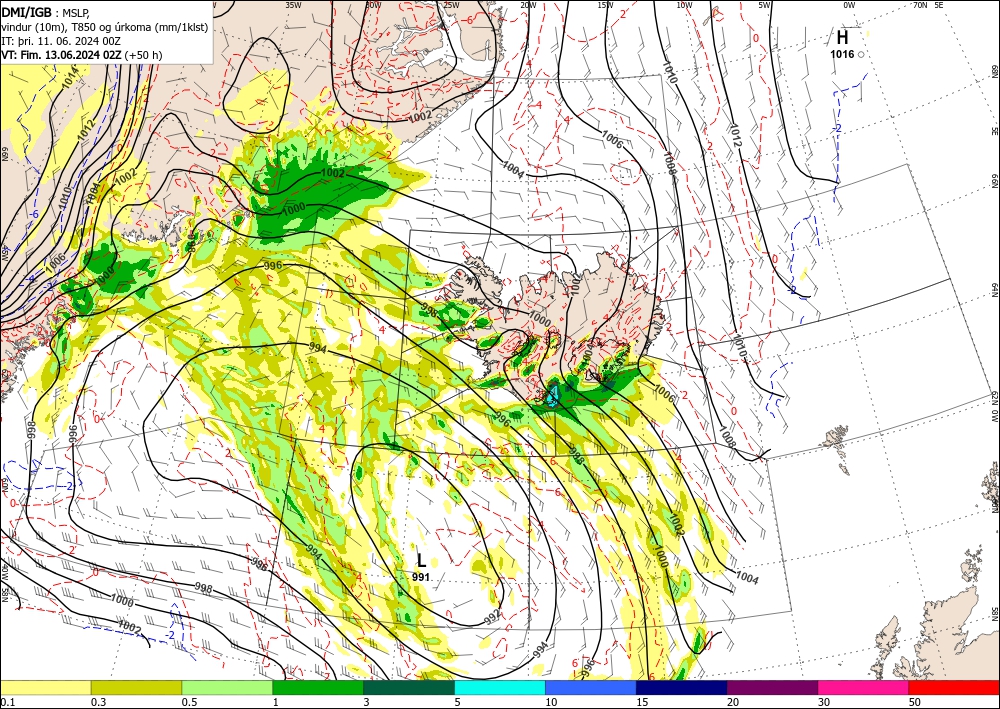Screen dimensions: 1000x709
Task: Pick the cyan 5–10 legend swatch
Action: point(500,687)
